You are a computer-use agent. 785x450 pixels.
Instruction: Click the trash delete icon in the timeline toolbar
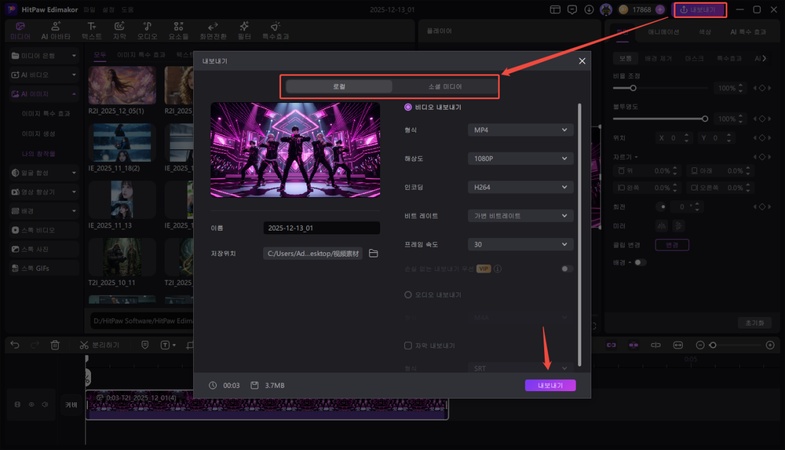tap(55, 345)
